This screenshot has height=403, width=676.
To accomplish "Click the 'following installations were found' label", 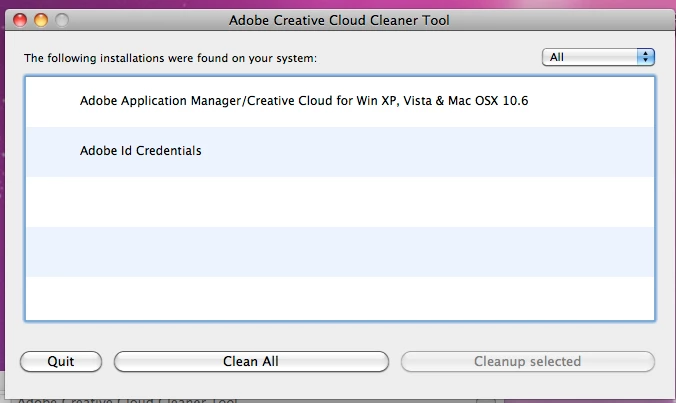I will click(x=170, y=58).
